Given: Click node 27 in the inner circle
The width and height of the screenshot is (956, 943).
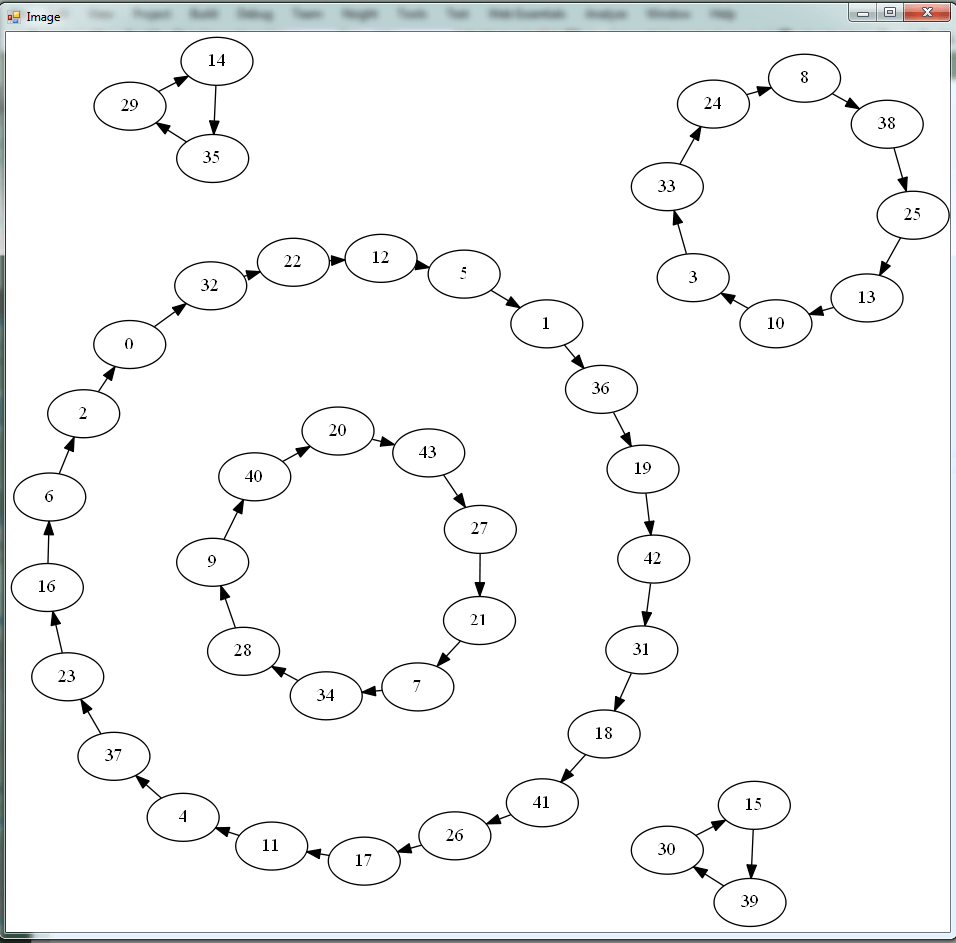Looking at the screenshot, I should pyautogui.click(x=480, y=528).
